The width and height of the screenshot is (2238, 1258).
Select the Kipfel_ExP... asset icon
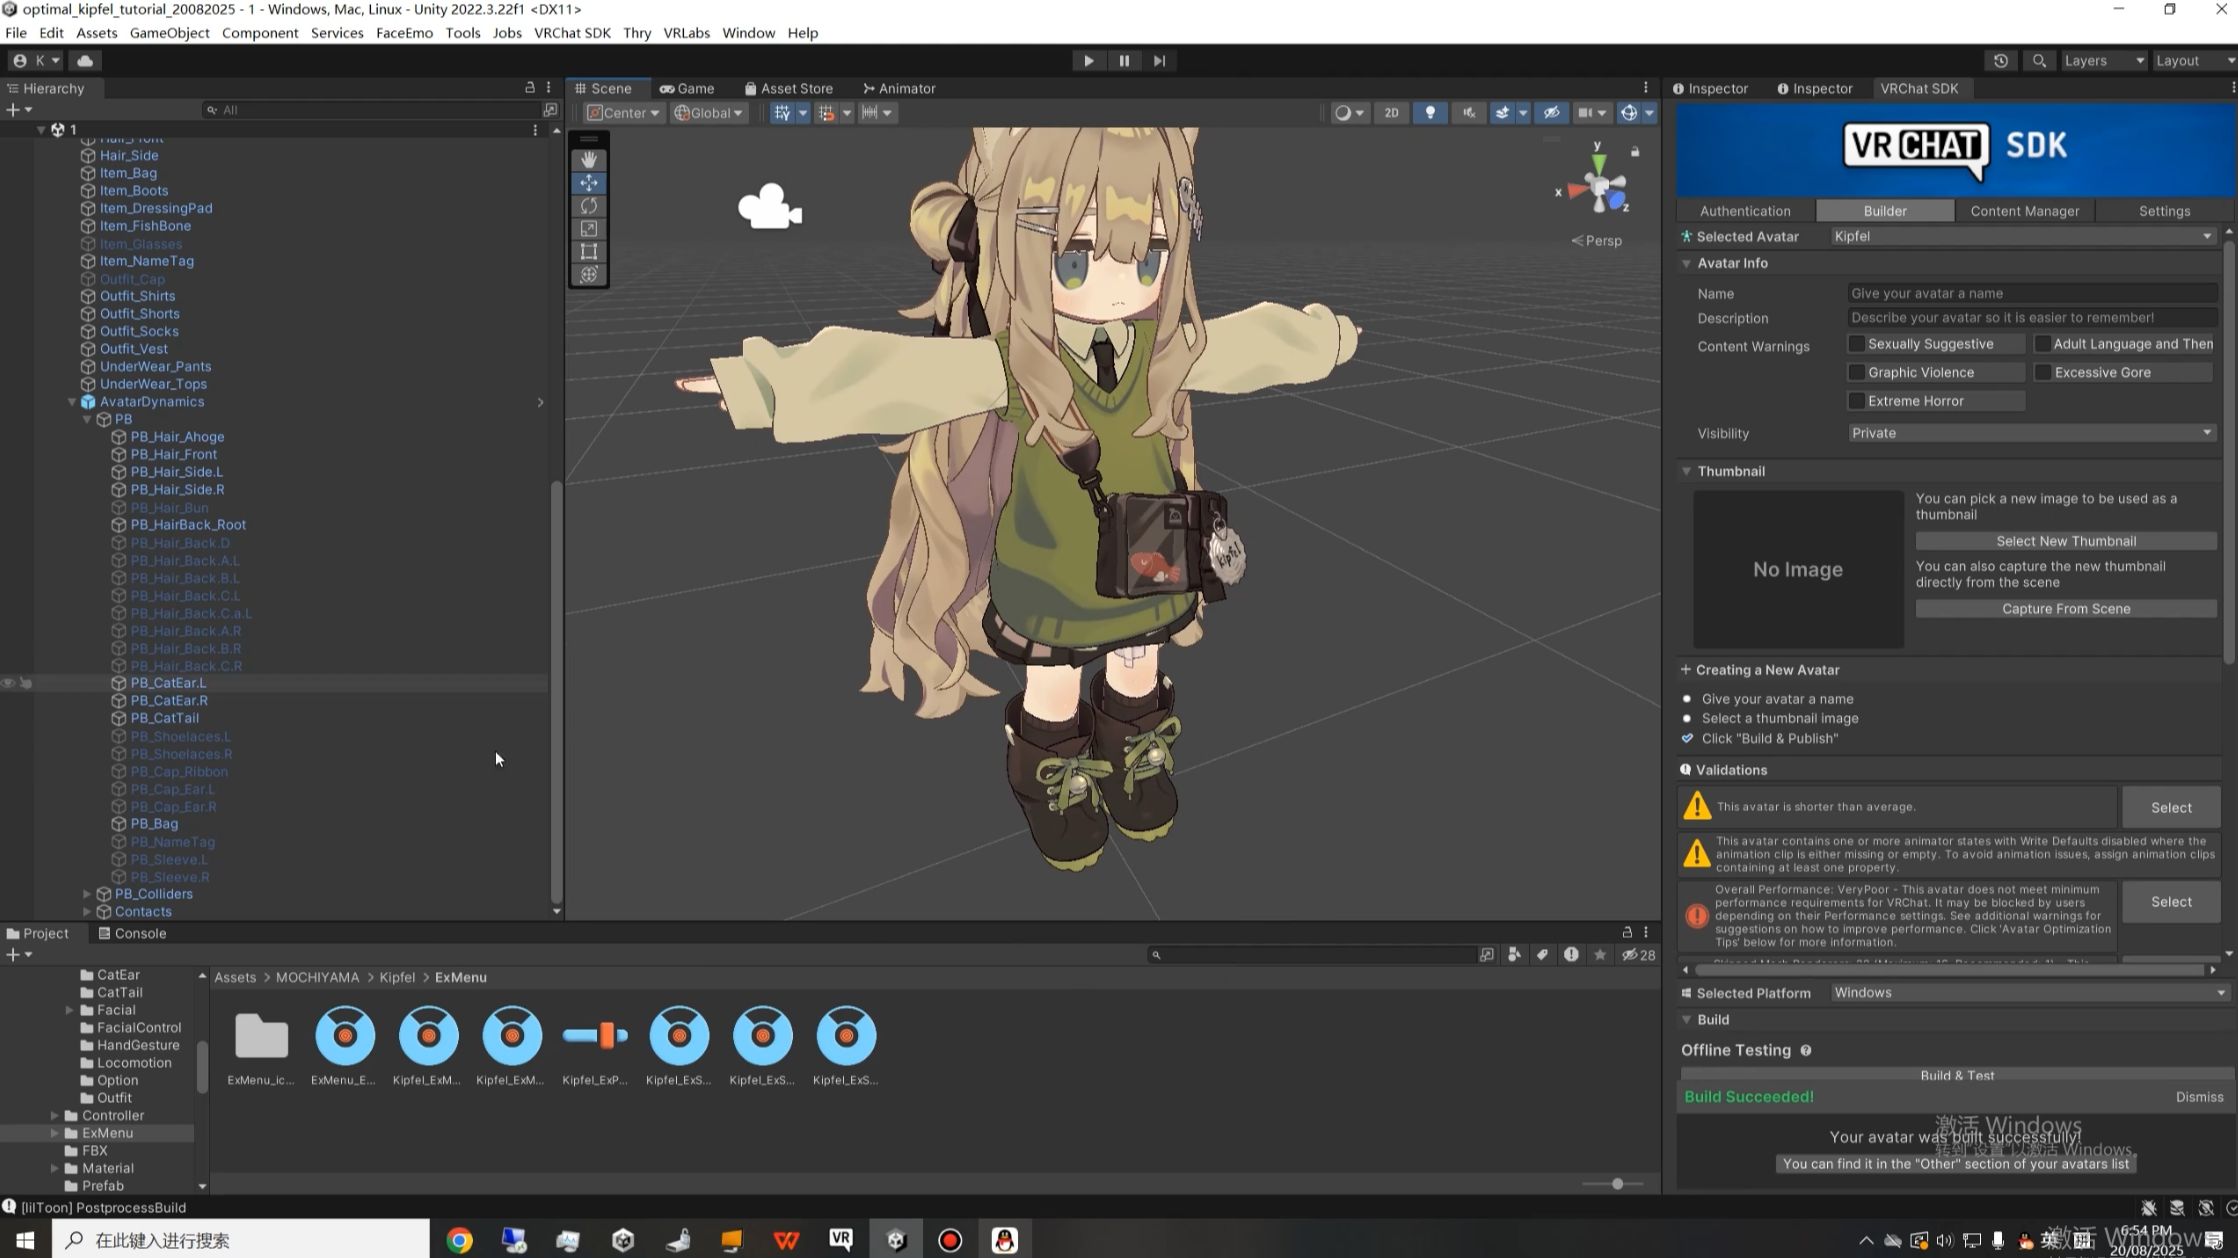[x=595, y=1036]
